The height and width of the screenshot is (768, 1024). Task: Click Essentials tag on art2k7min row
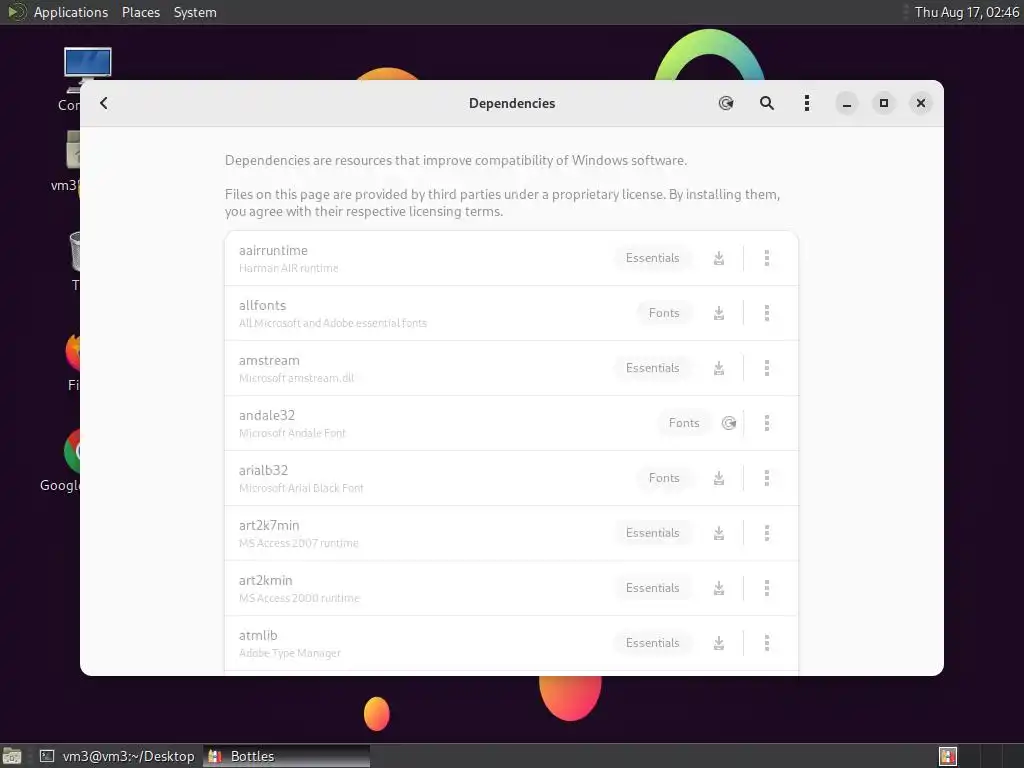(652, 533)
